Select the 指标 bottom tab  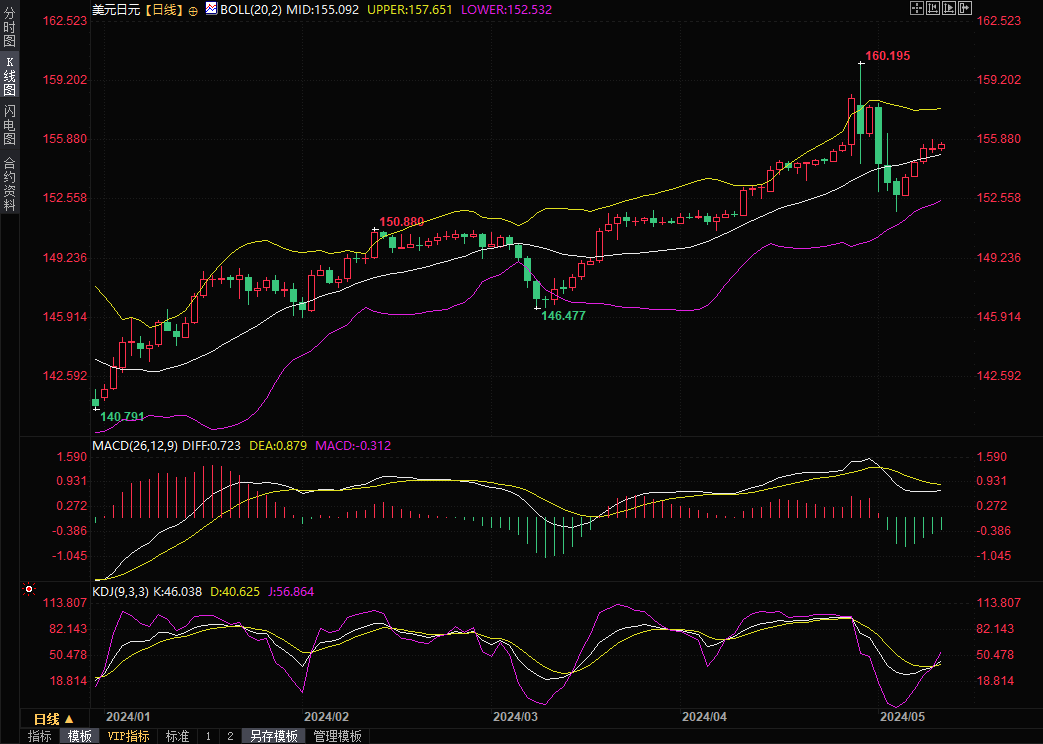pyautogui.click(x=40, y=736)
